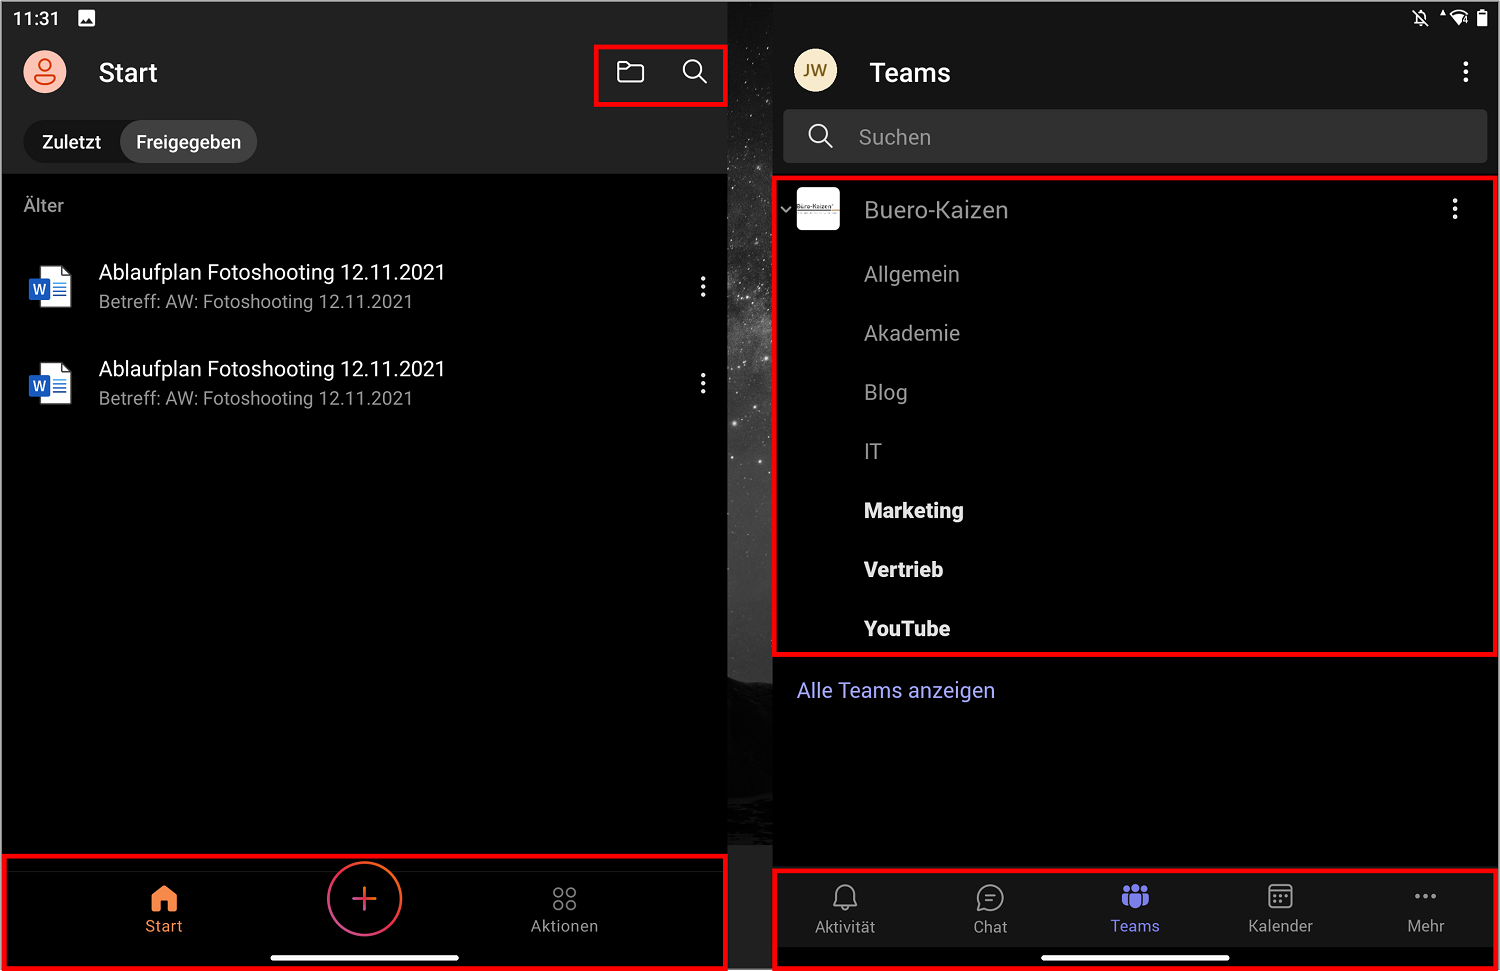This screenshot has height=971, width=1500.
Task: Open Buero-Kaizen team options menu
Action: (1455, 209)
